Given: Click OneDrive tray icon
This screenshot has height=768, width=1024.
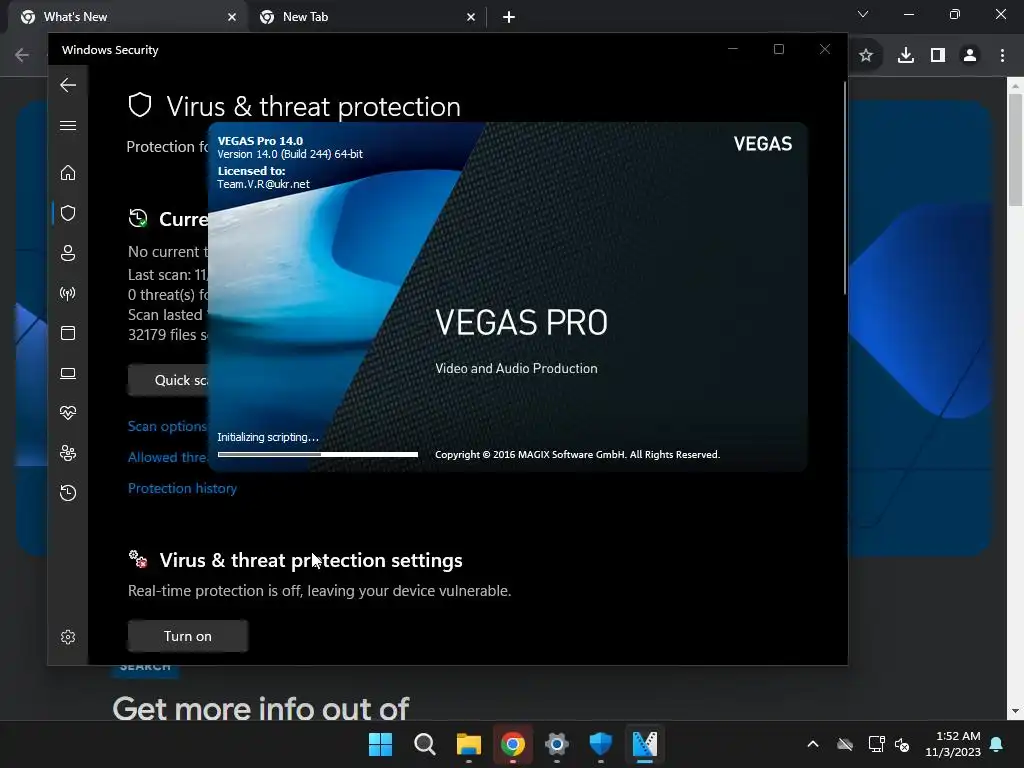Looking at the screenshot, I should point(845,744).
